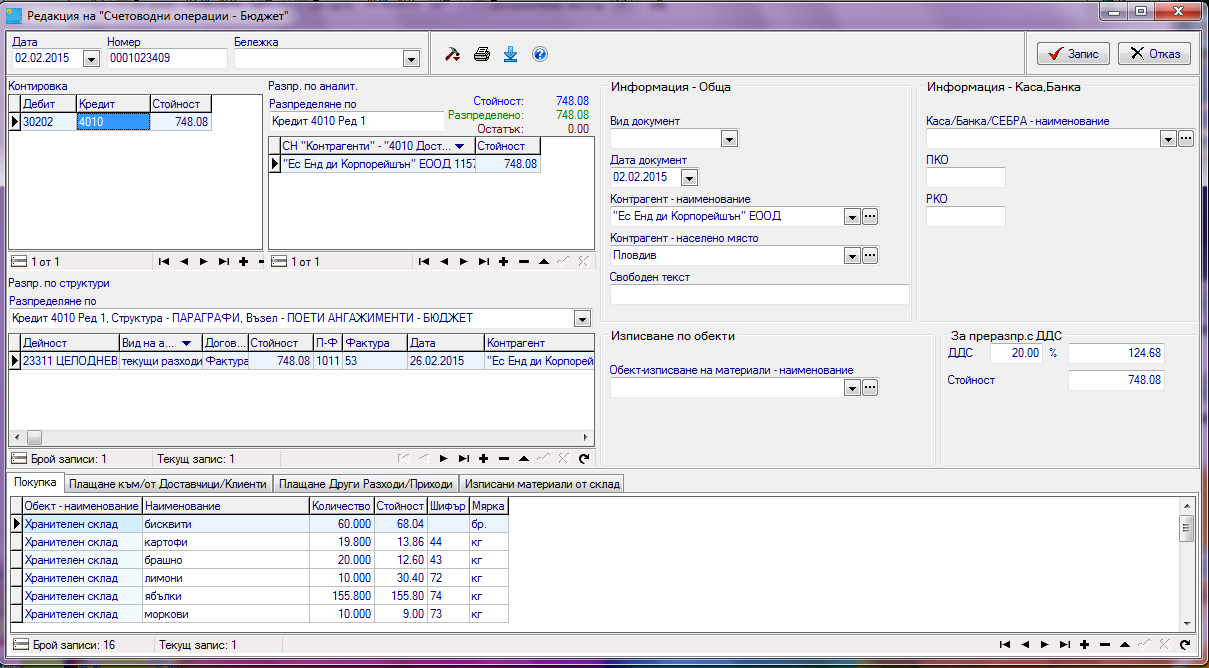Screen dimensions: 1209x668
Task: Add a record with plus in Разпр. по структури navigator
Action: pyautogui.click(x=483, y=458)
